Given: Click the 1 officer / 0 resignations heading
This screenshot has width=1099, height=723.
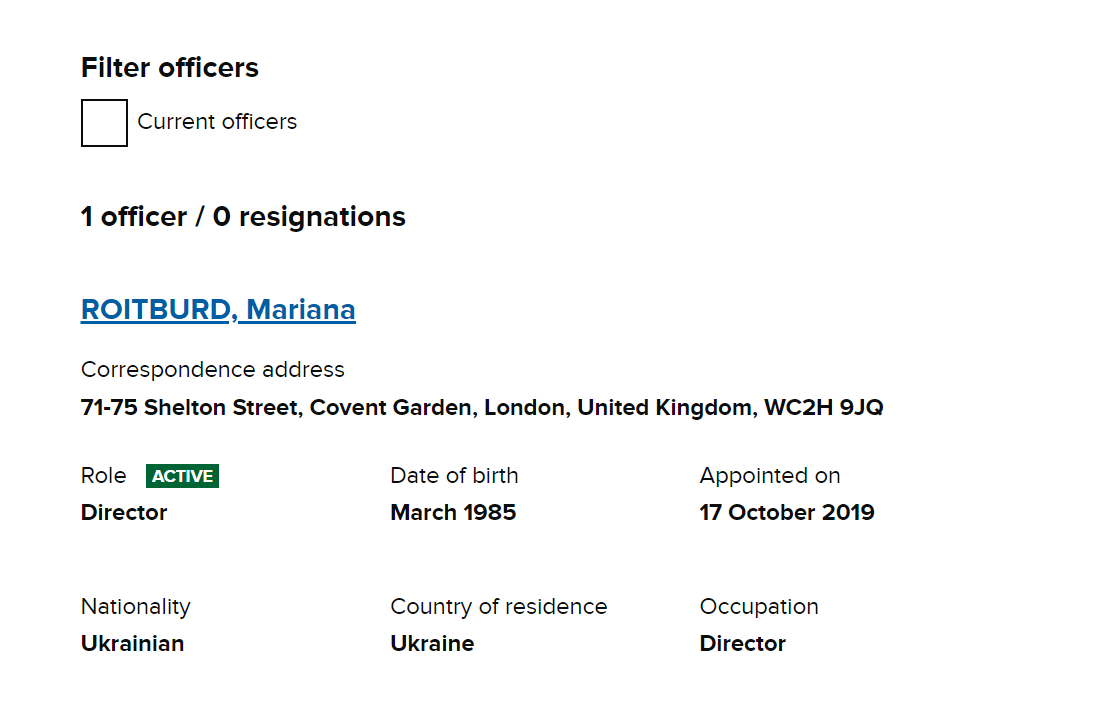Looking at the screenshot, I should (243, 216).
